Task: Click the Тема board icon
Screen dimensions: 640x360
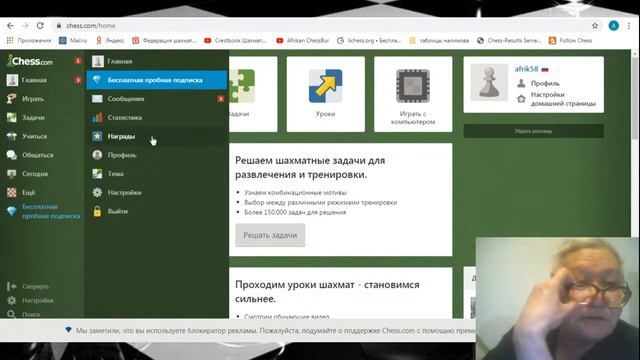Action: point(97,174)
